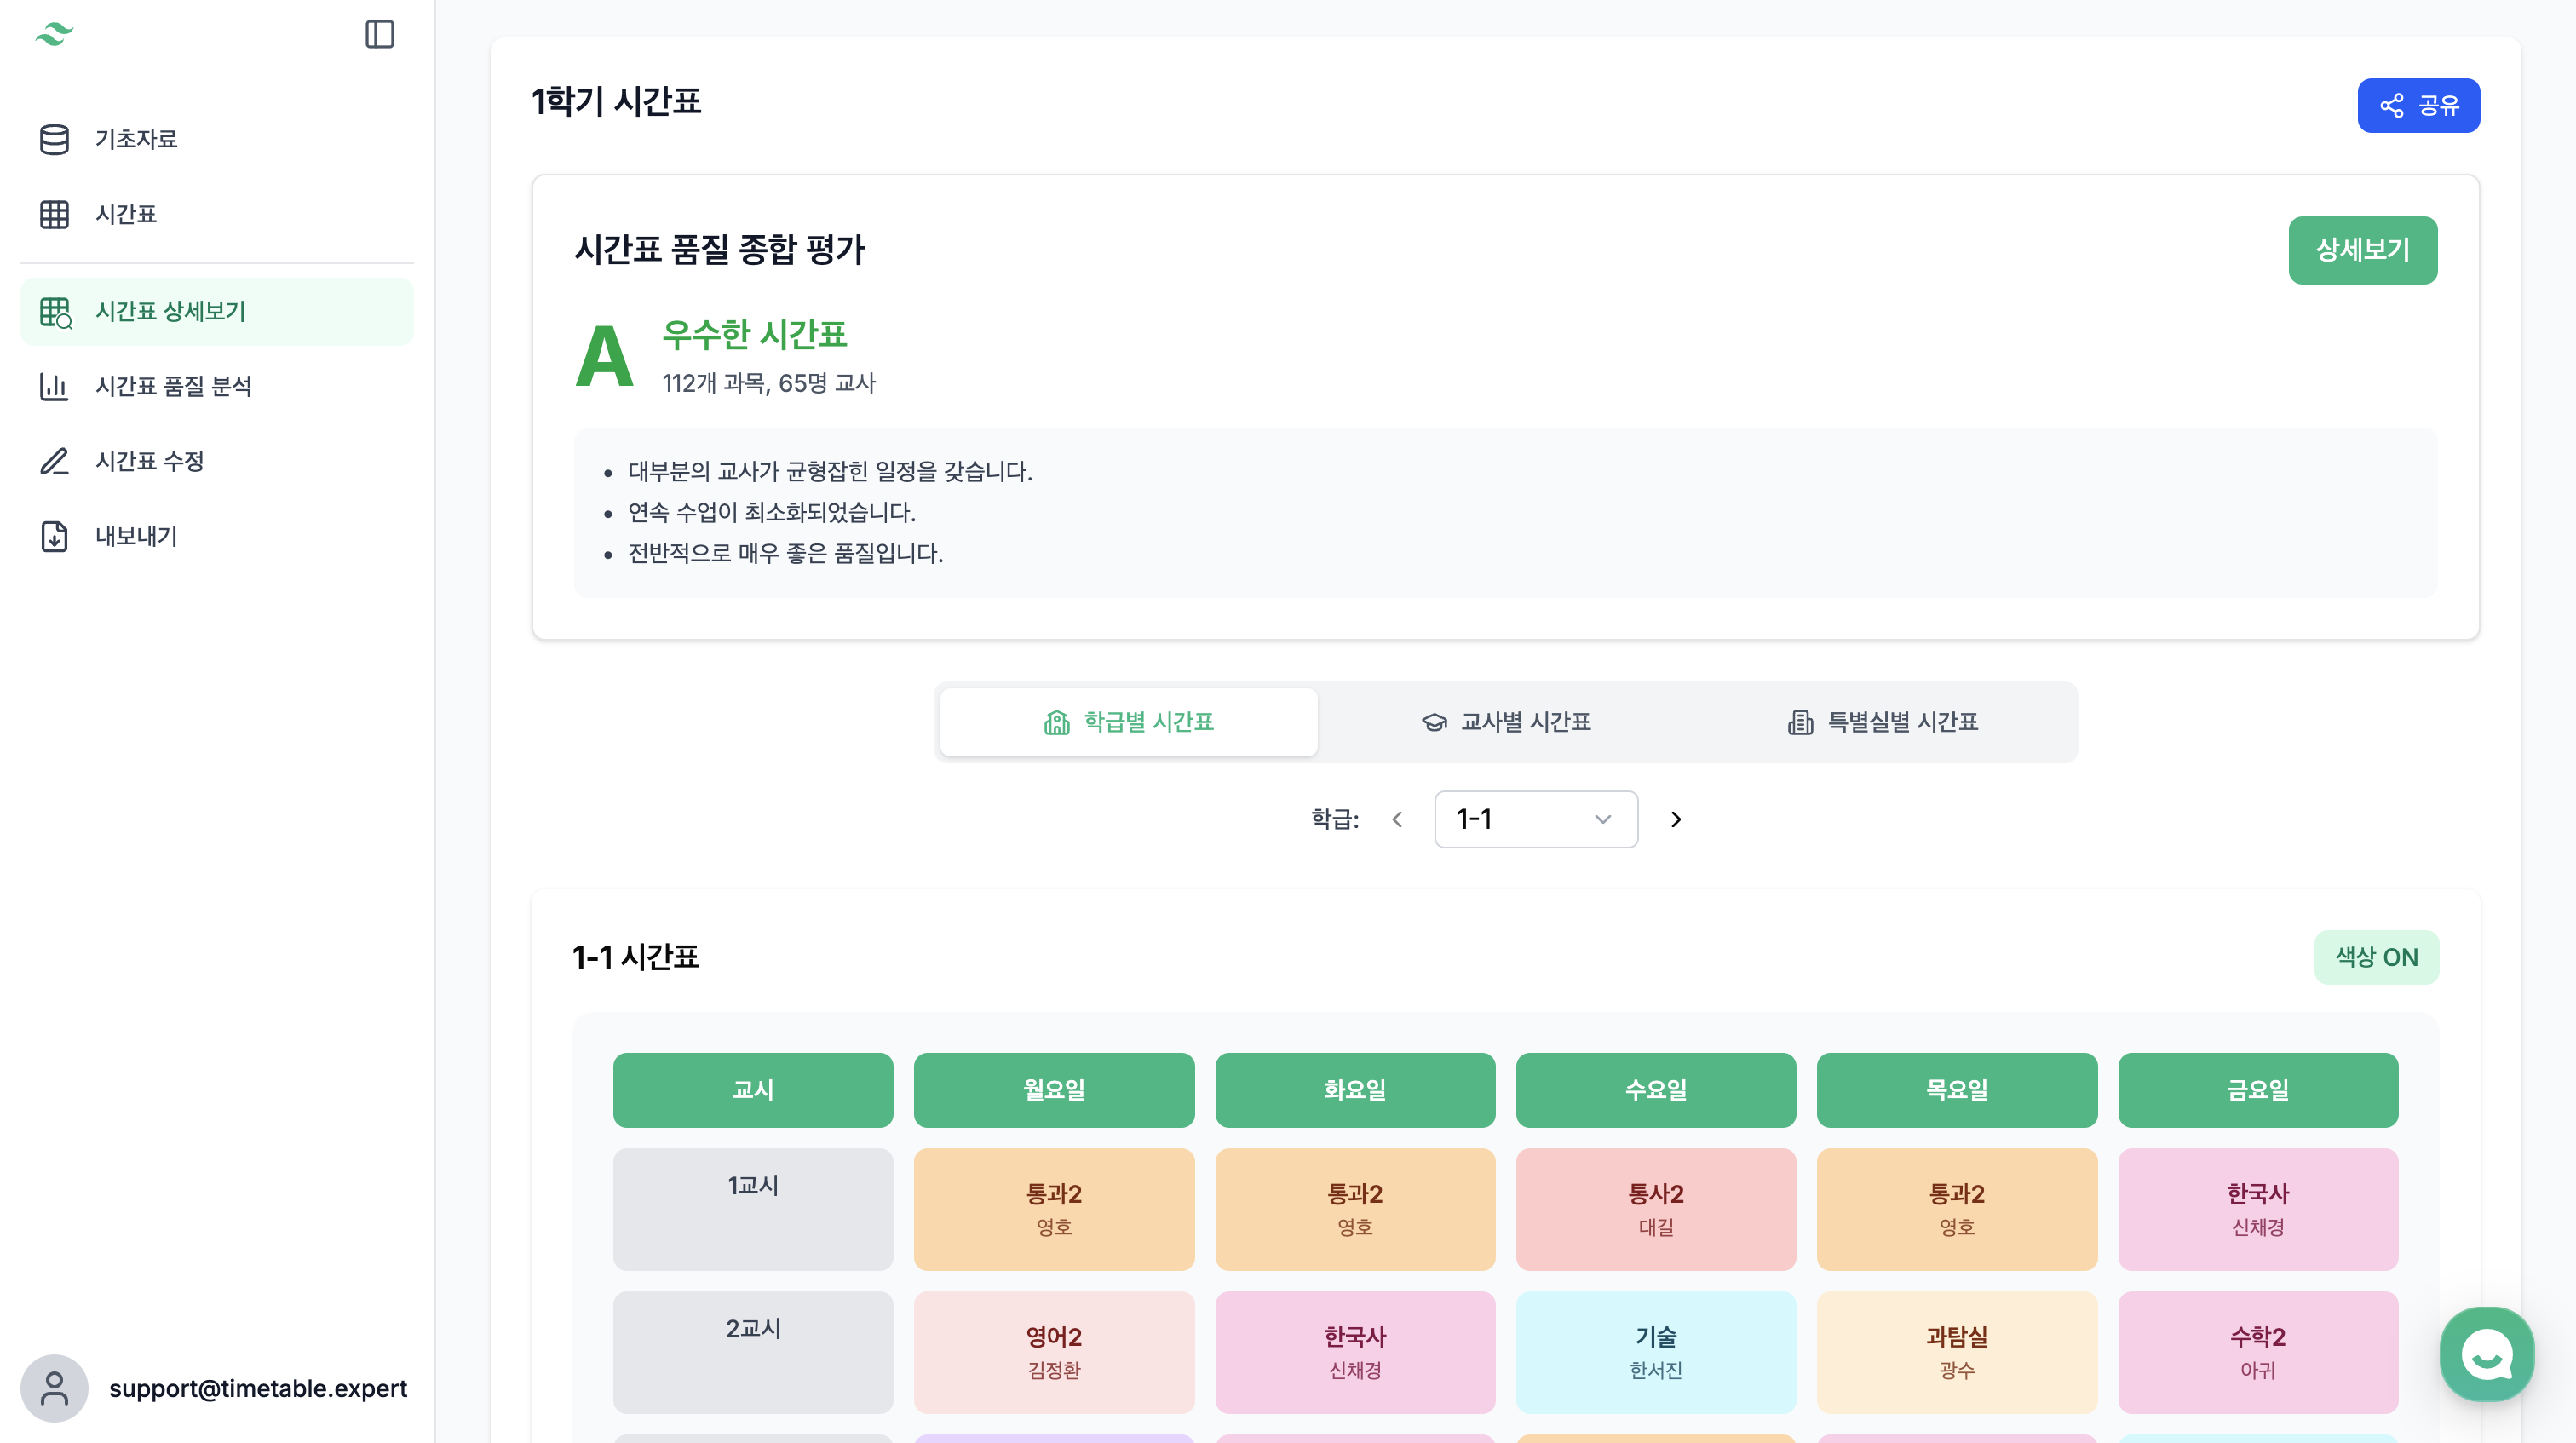Image resolution: width=2576 pixels, height=1443 pixels.
Task: Open the 학급 1-1 dropdown
Action: coord(1535,819)
